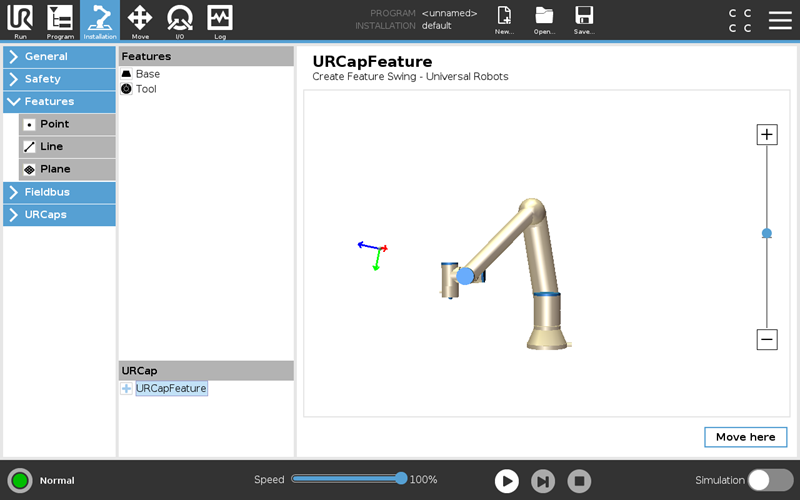The image size is (800, 500).
Task: Select the Point feature item
Action: pos(67,125)
